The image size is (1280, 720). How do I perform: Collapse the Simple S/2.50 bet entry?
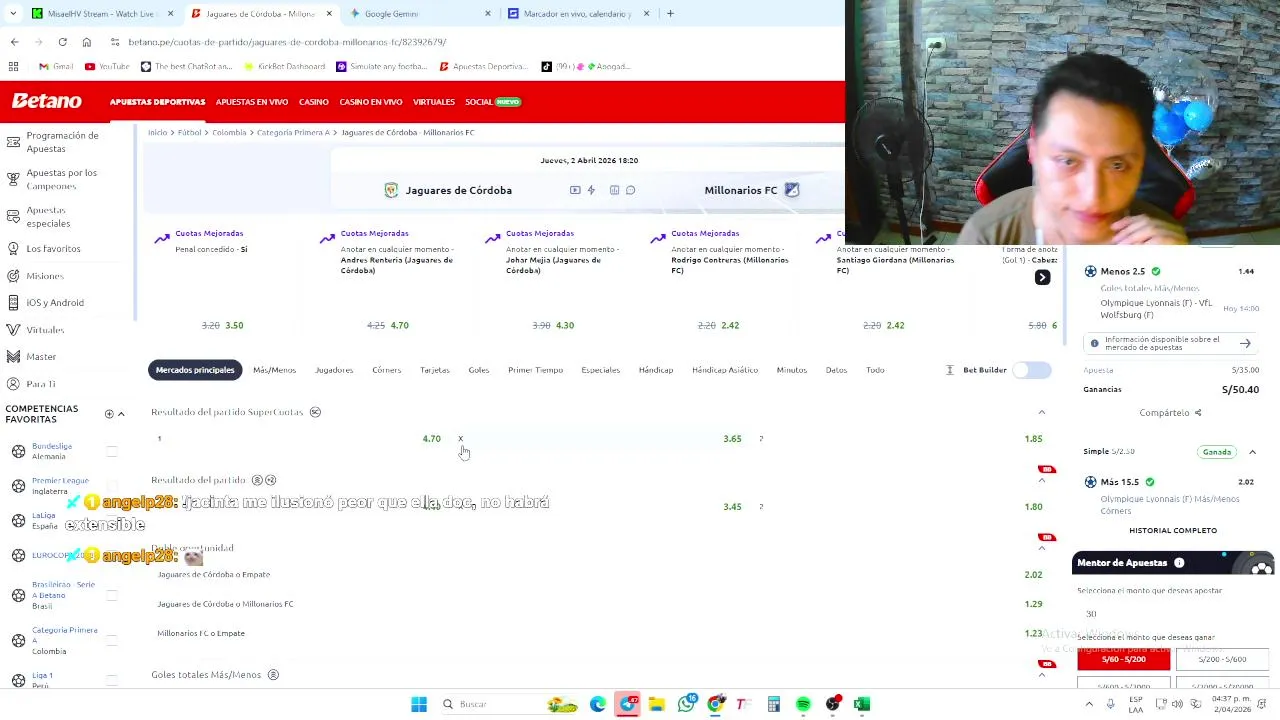(x=1252, y=452)
